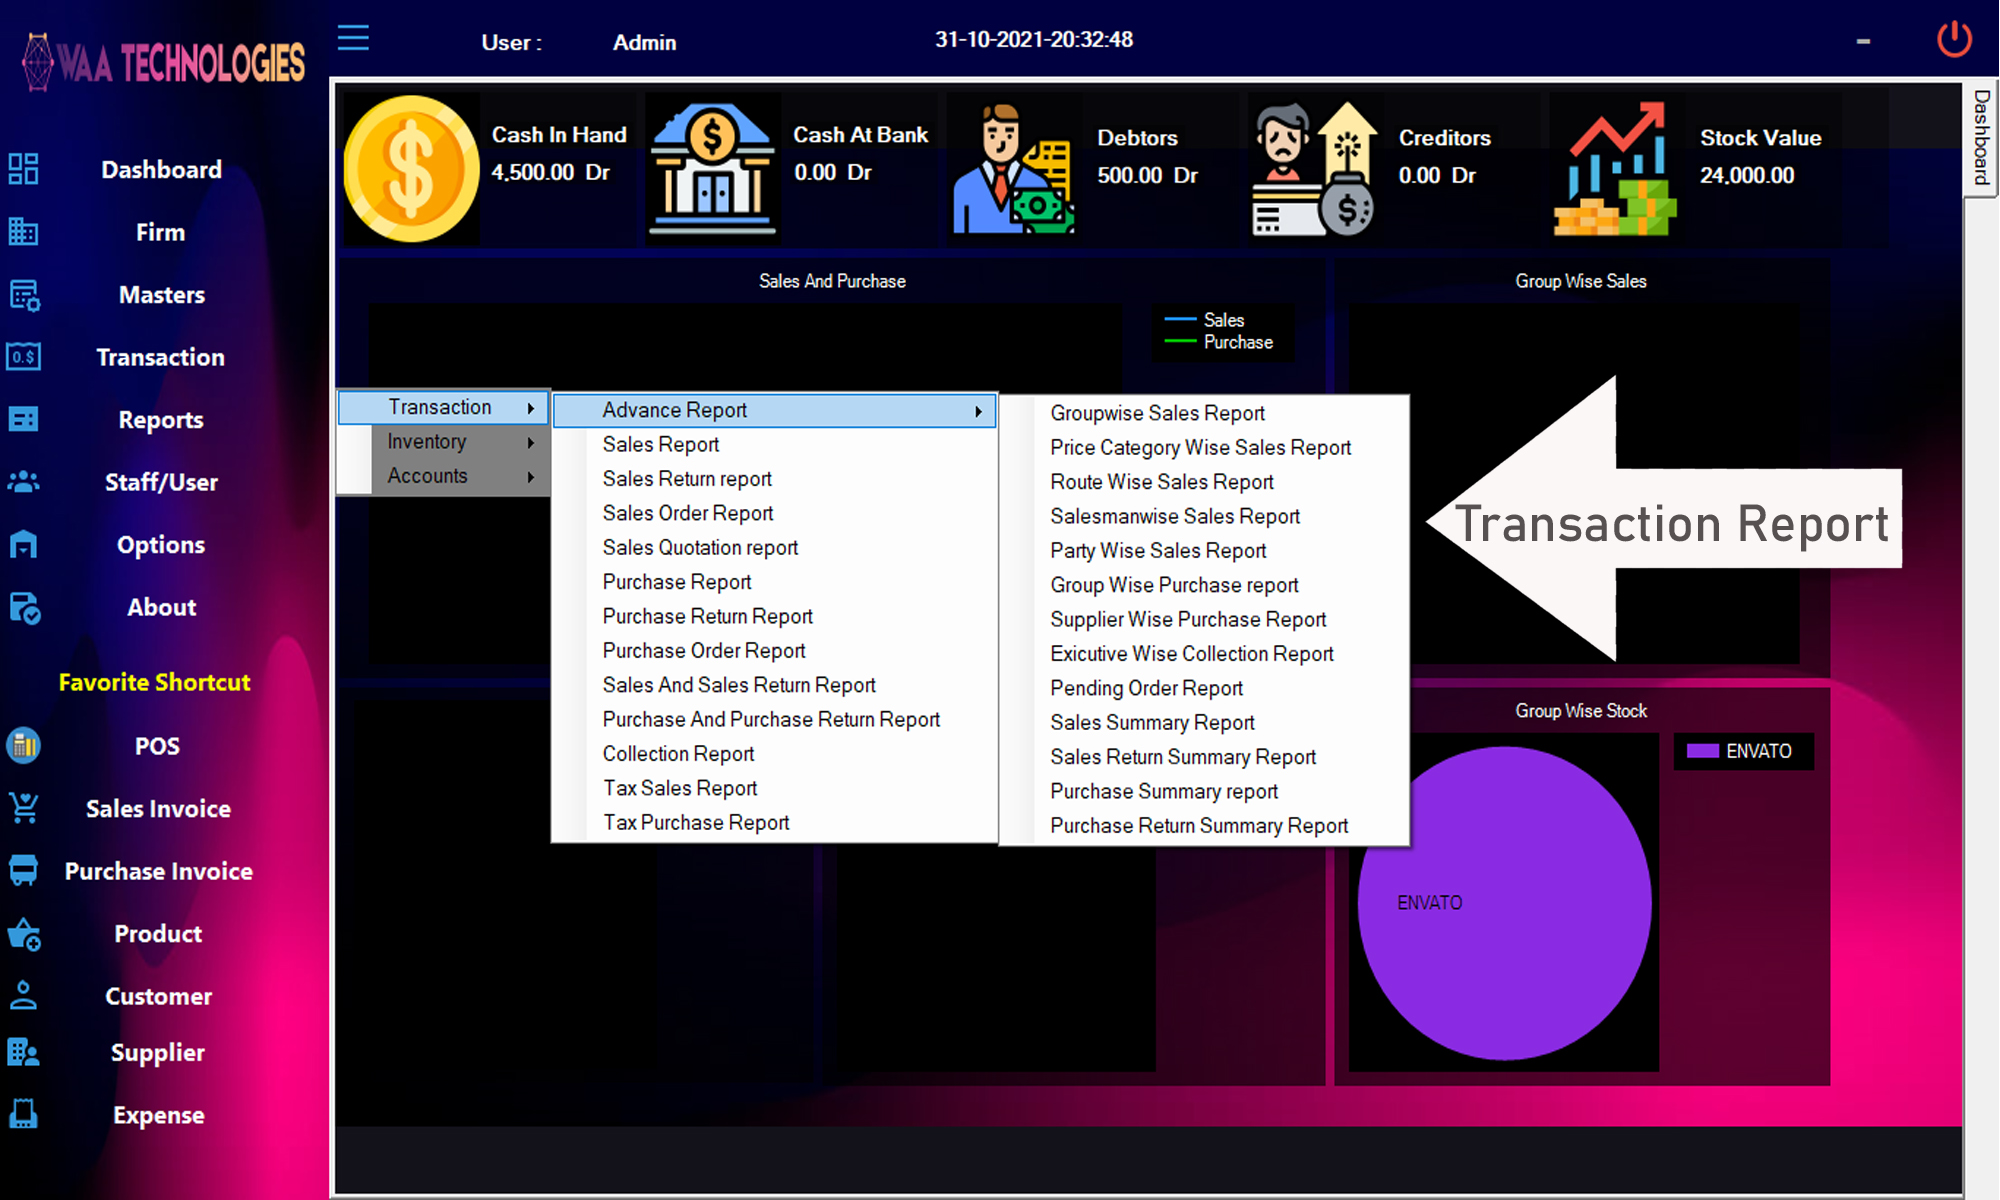Choose Pending Order Report
Viewport: 2000px width, 1200px height.
point(1146,688)
